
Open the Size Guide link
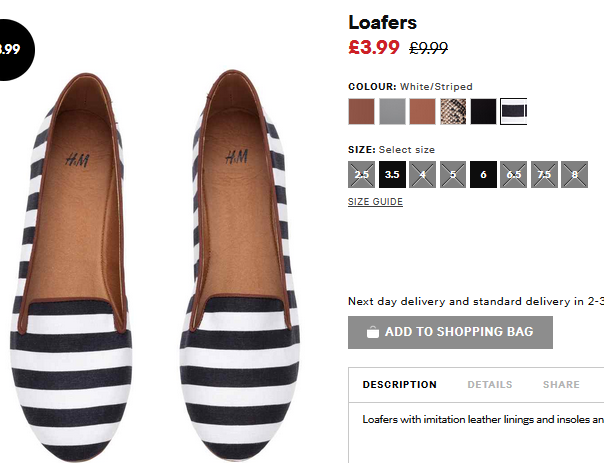pos(375,202)
